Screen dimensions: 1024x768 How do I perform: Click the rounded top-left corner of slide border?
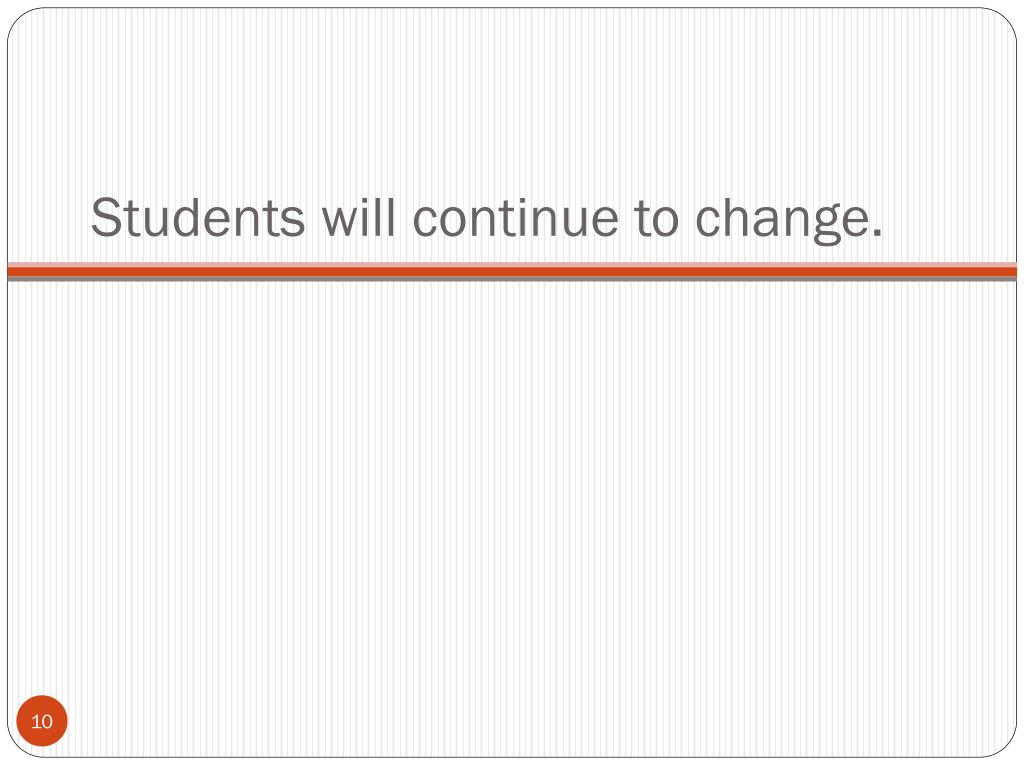[x=20, y=21]
